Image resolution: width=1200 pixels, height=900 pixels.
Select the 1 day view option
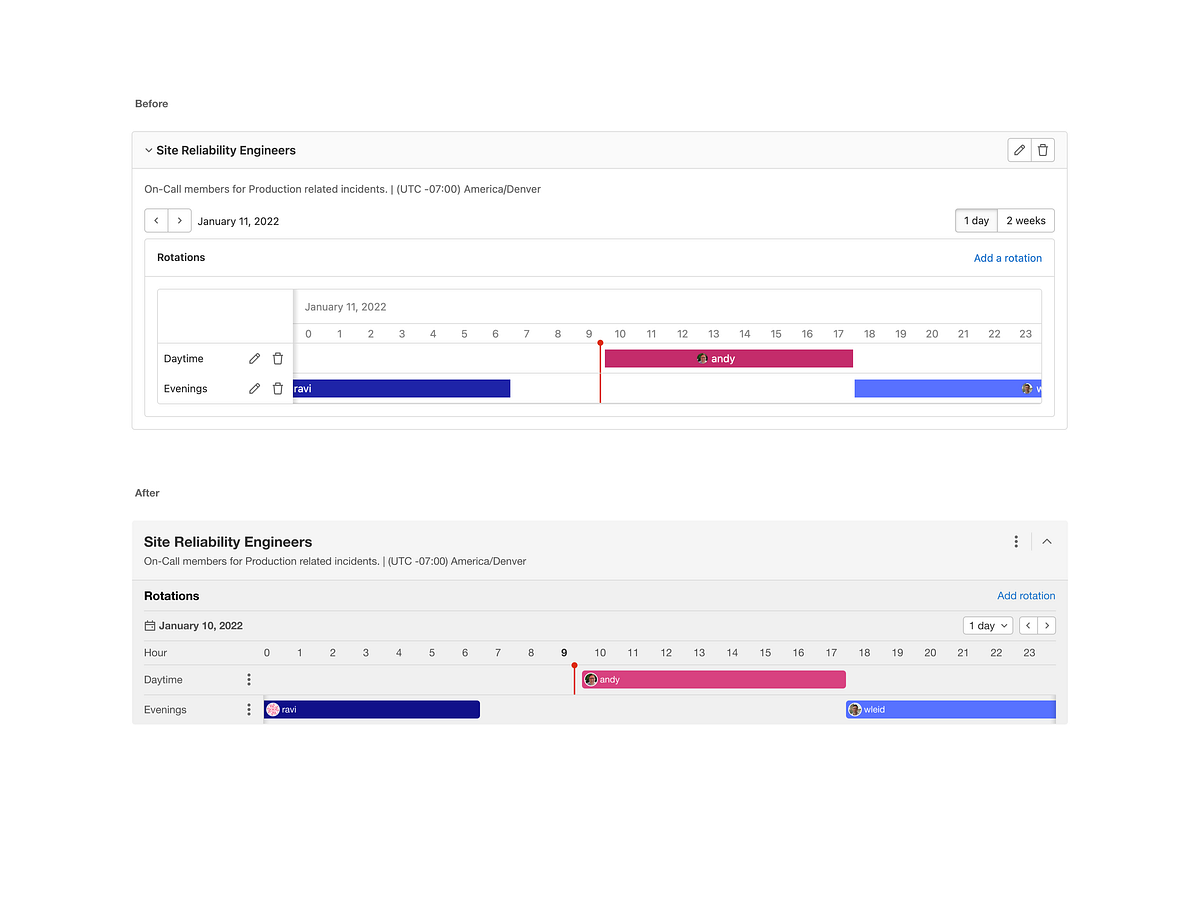tap(976, 220)
